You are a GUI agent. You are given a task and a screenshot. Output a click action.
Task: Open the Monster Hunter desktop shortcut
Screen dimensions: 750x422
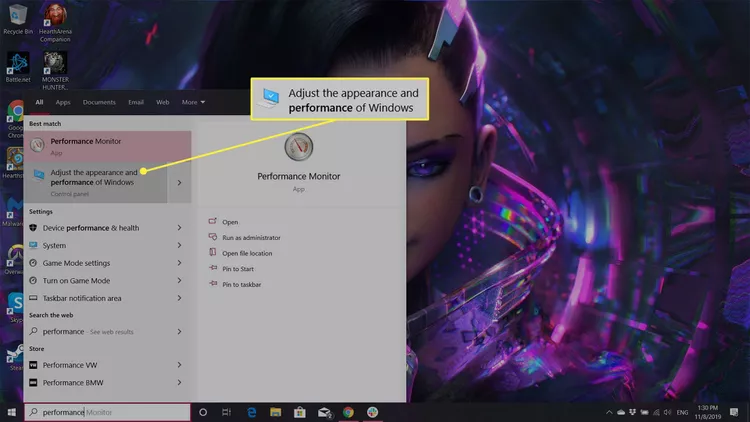54,65
